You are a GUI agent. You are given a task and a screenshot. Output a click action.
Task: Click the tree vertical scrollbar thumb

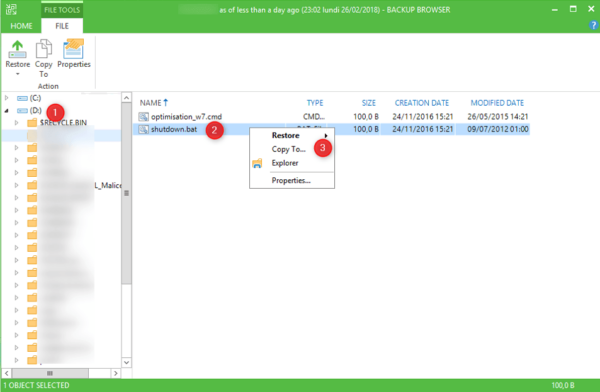(126, 193)
